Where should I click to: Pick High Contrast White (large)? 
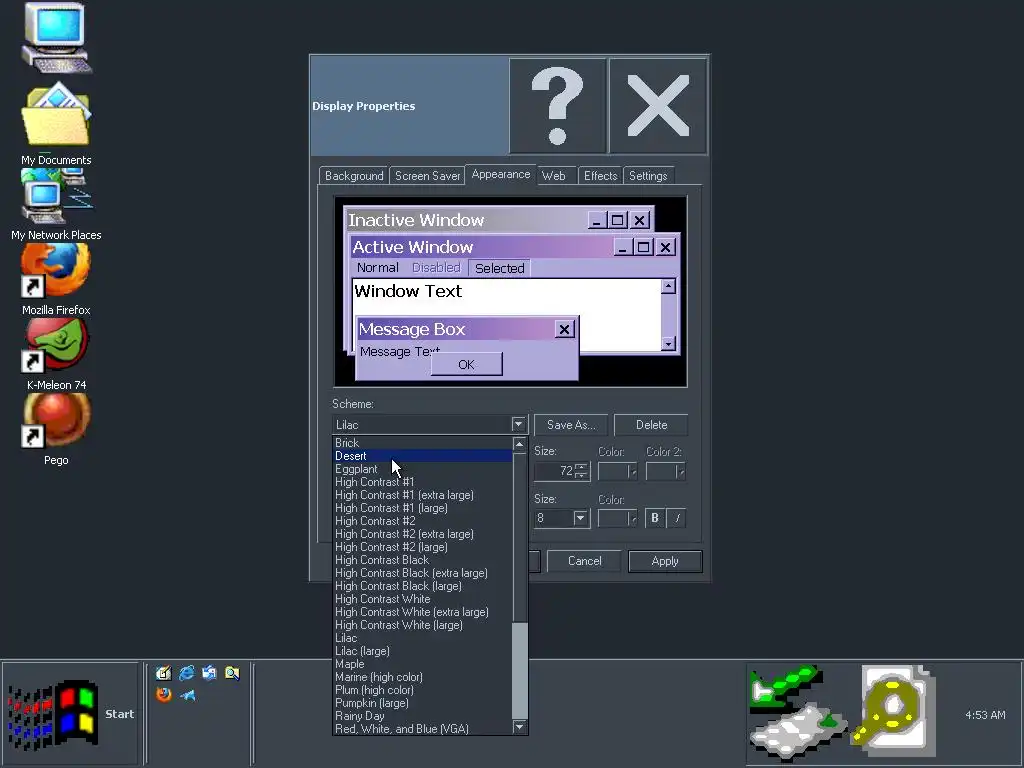pyautogui.click(x=423, y=625)
